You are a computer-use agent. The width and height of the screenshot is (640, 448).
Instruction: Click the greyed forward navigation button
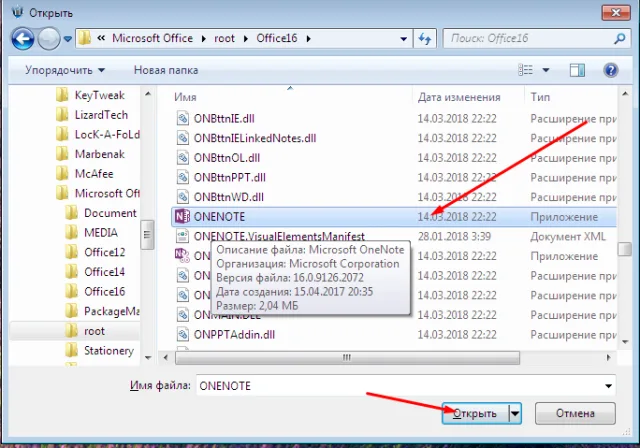(x=49, y=39)
